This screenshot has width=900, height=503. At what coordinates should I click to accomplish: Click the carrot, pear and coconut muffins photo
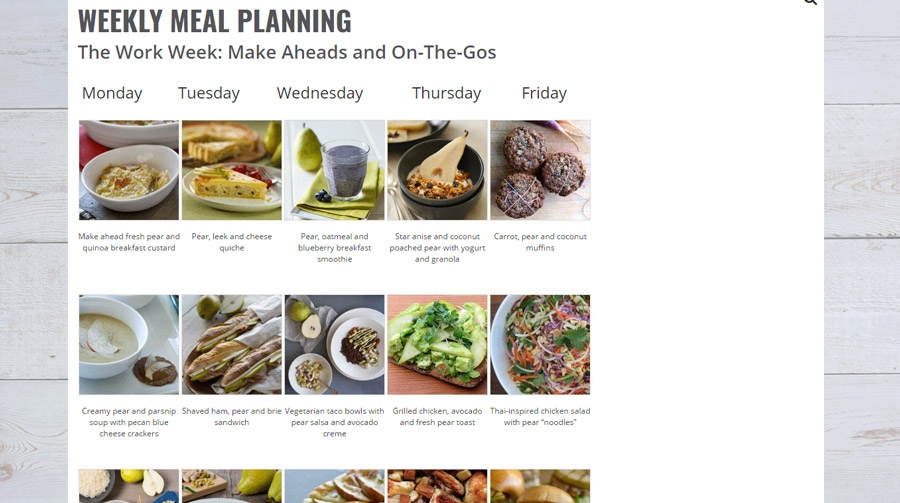click(540, 170)
